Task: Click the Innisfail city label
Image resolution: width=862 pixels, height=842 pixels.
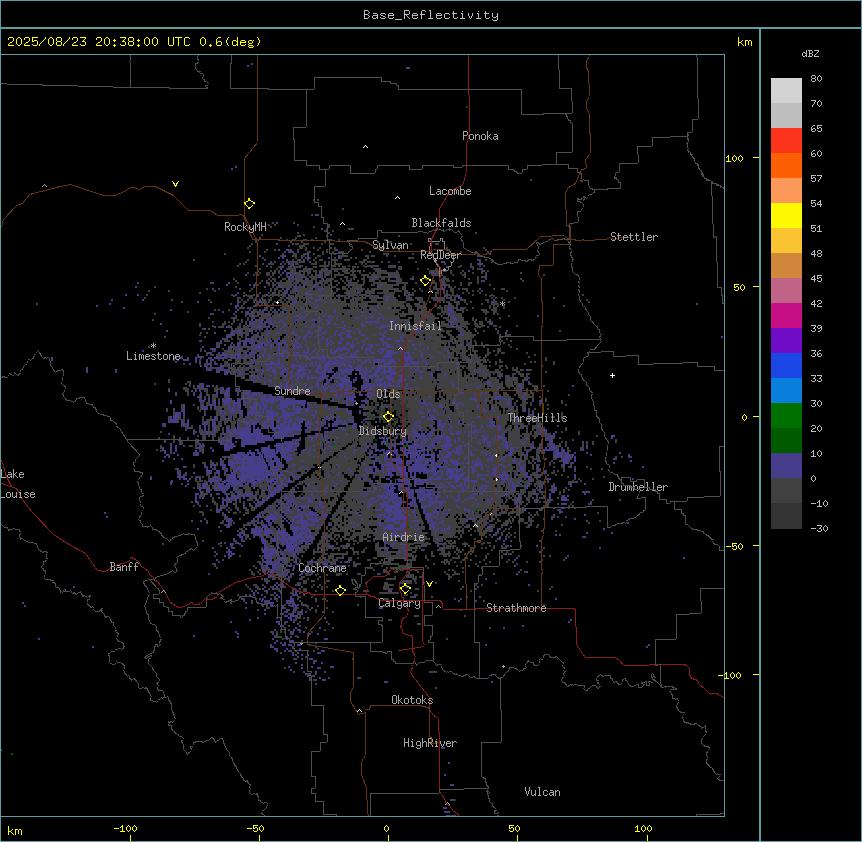Action: [x=415, y=326]
